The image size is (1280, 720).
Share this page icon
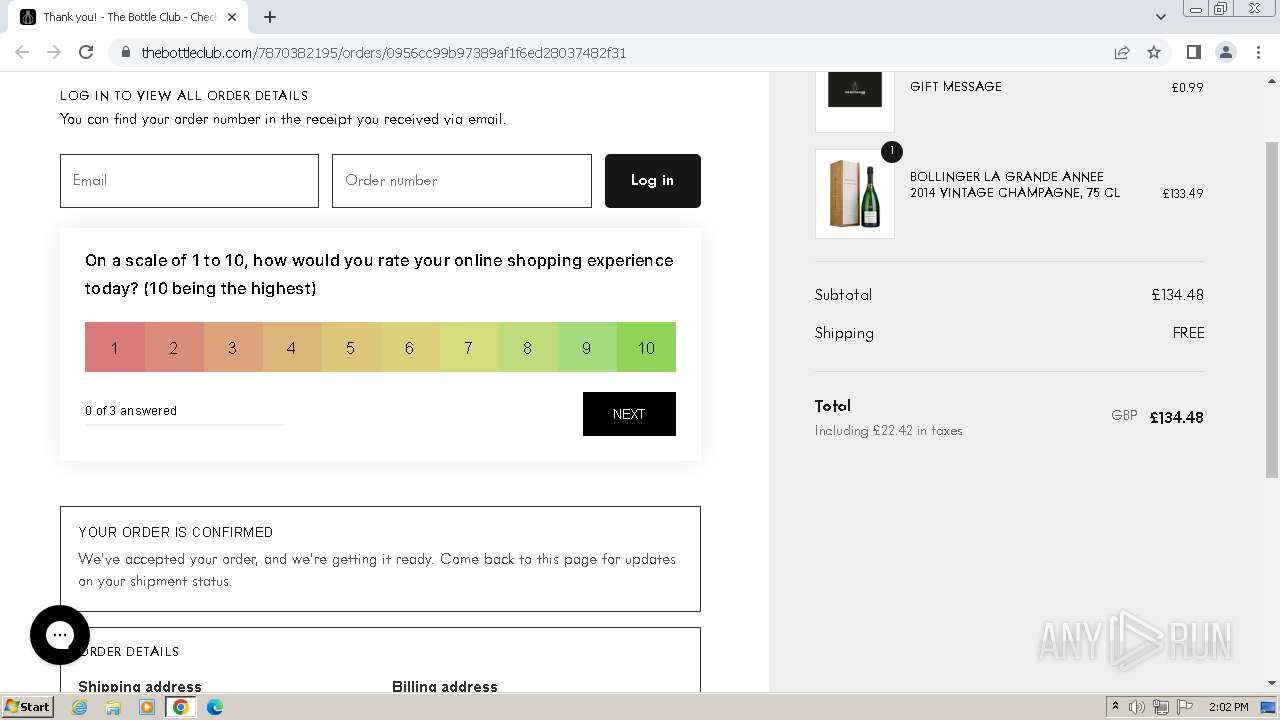pos(1122,52)
